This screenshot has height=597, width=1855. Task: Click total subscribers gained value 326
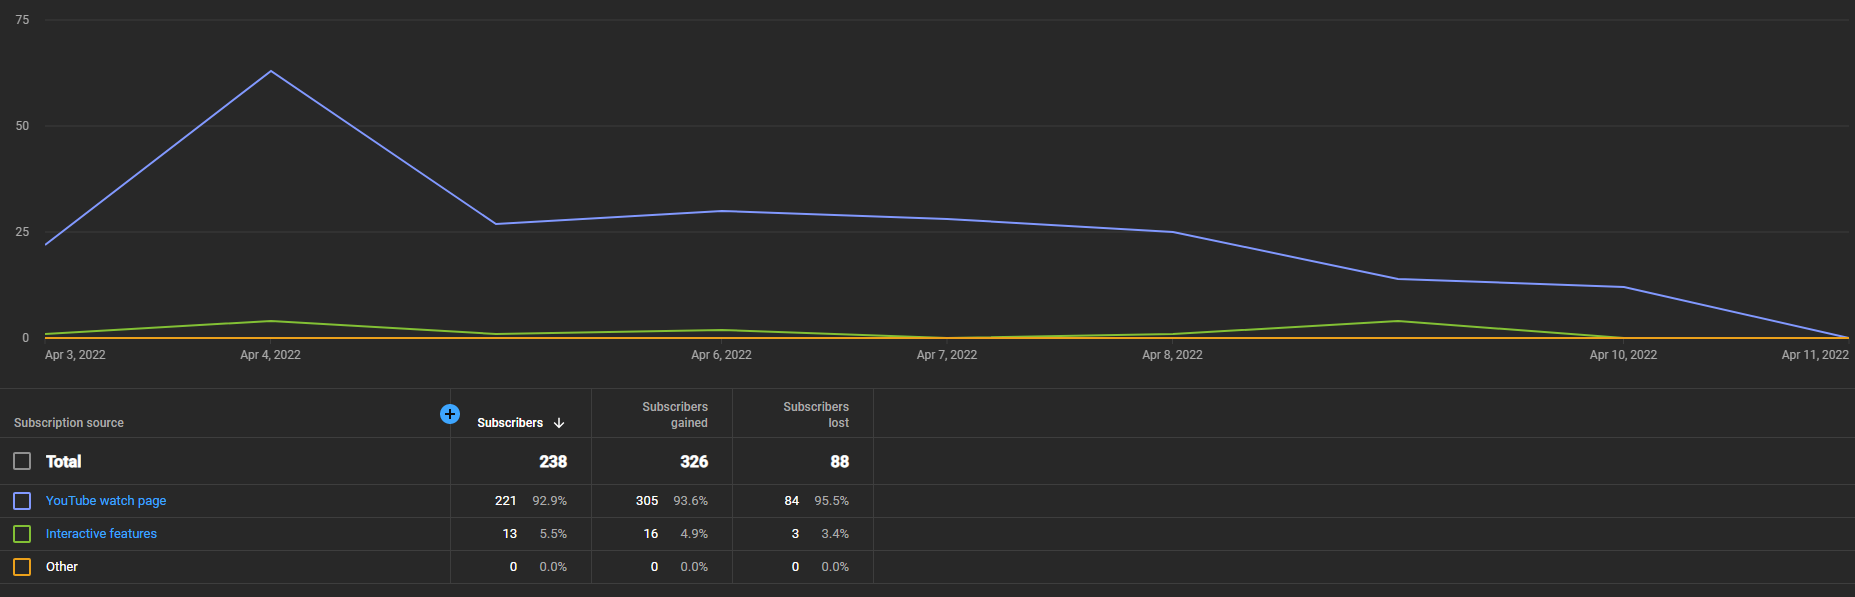click(694, 461)
